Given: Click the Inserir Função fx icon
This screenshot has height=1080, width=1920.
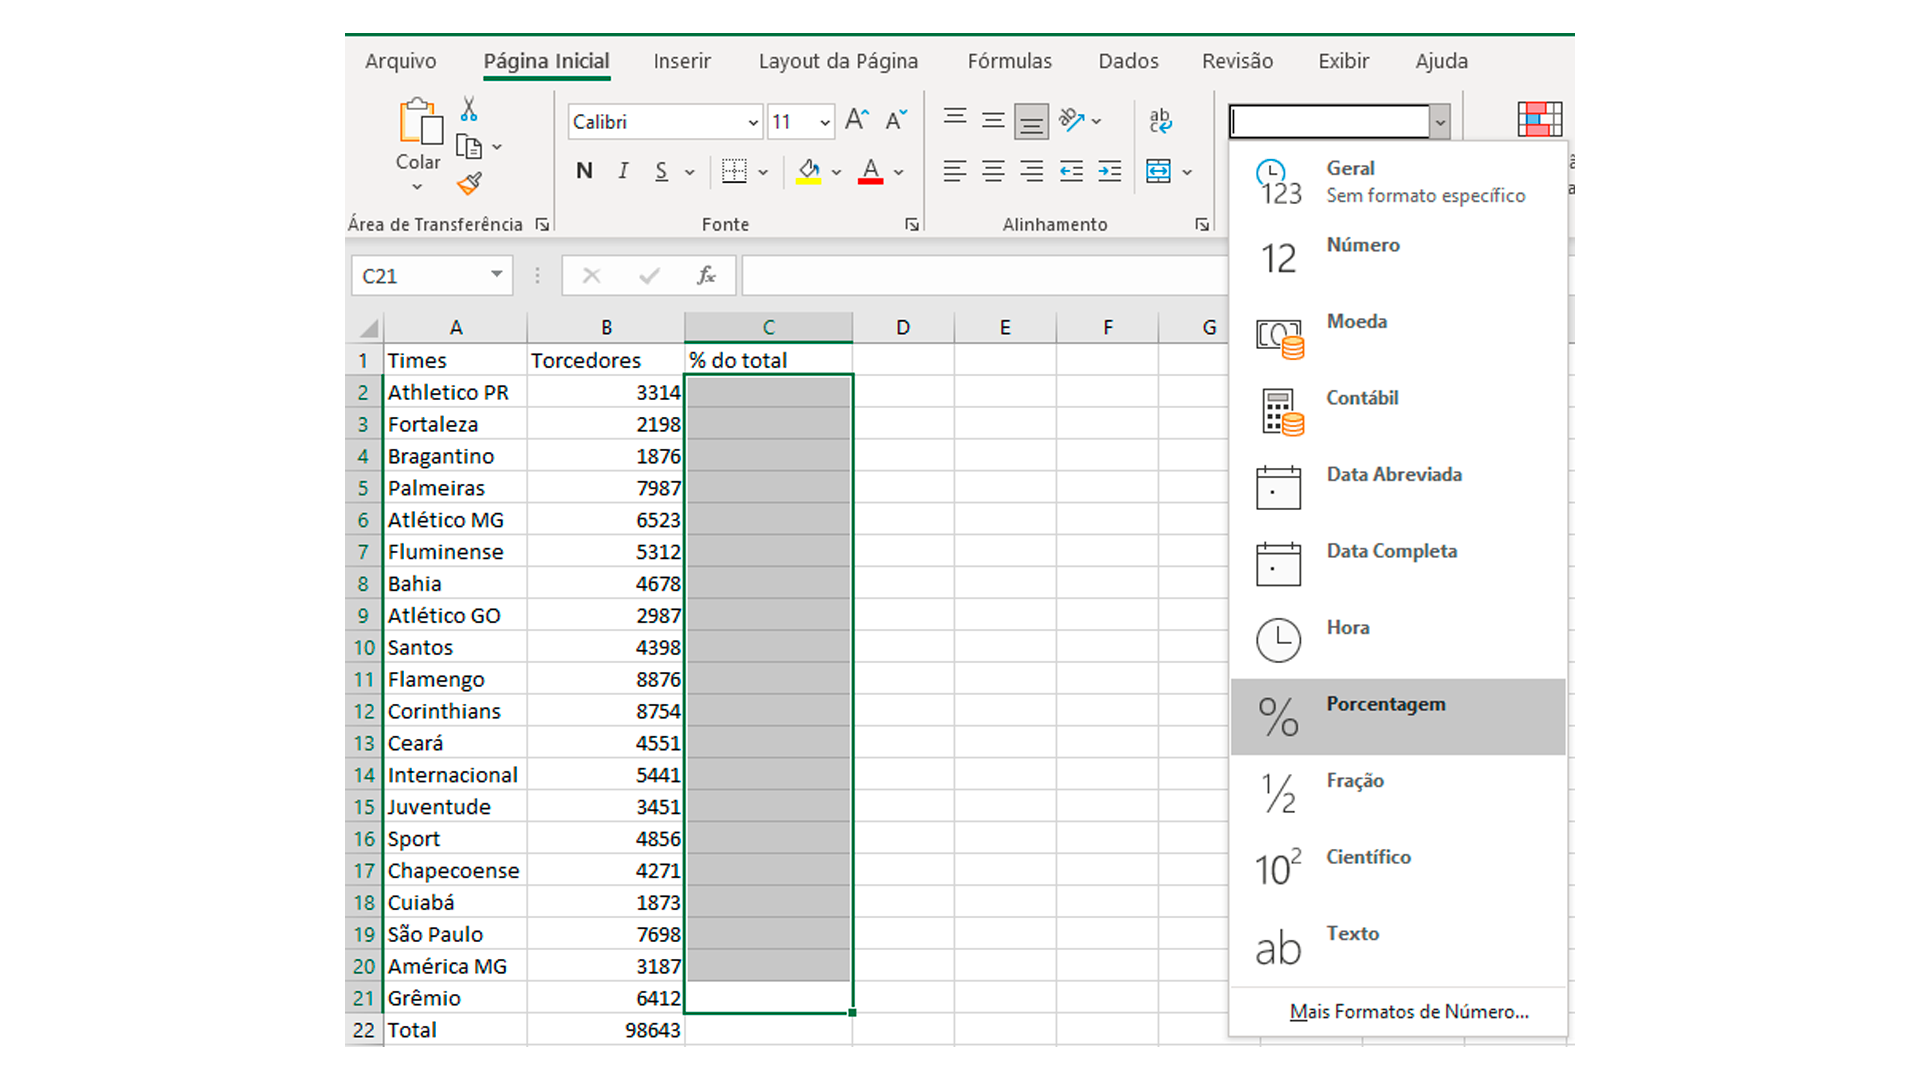Looking at the screenshot, I should pos(706,275).
